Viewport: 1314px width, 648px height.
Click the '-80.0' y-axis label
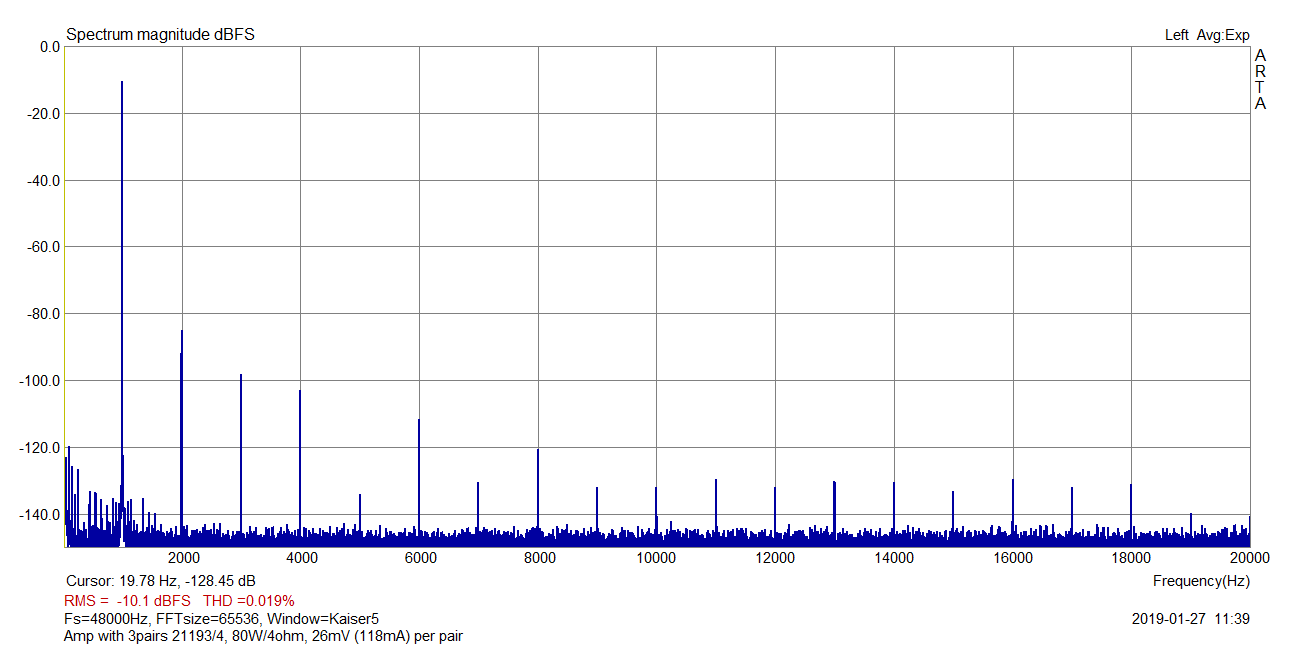click(x=44, y=314)
